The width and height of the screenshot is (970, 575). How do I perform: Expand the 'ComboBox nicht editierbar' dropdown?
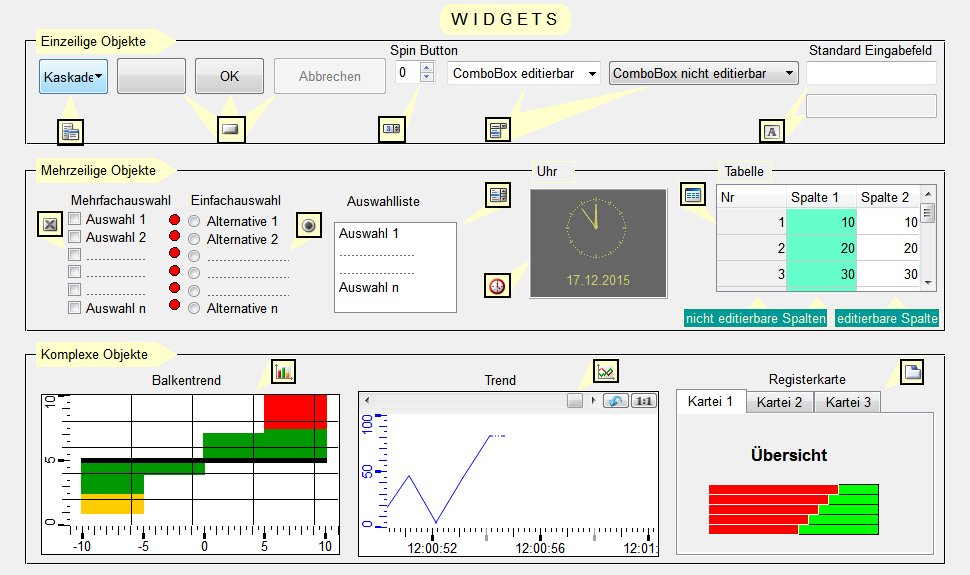[x=789, y=73]
